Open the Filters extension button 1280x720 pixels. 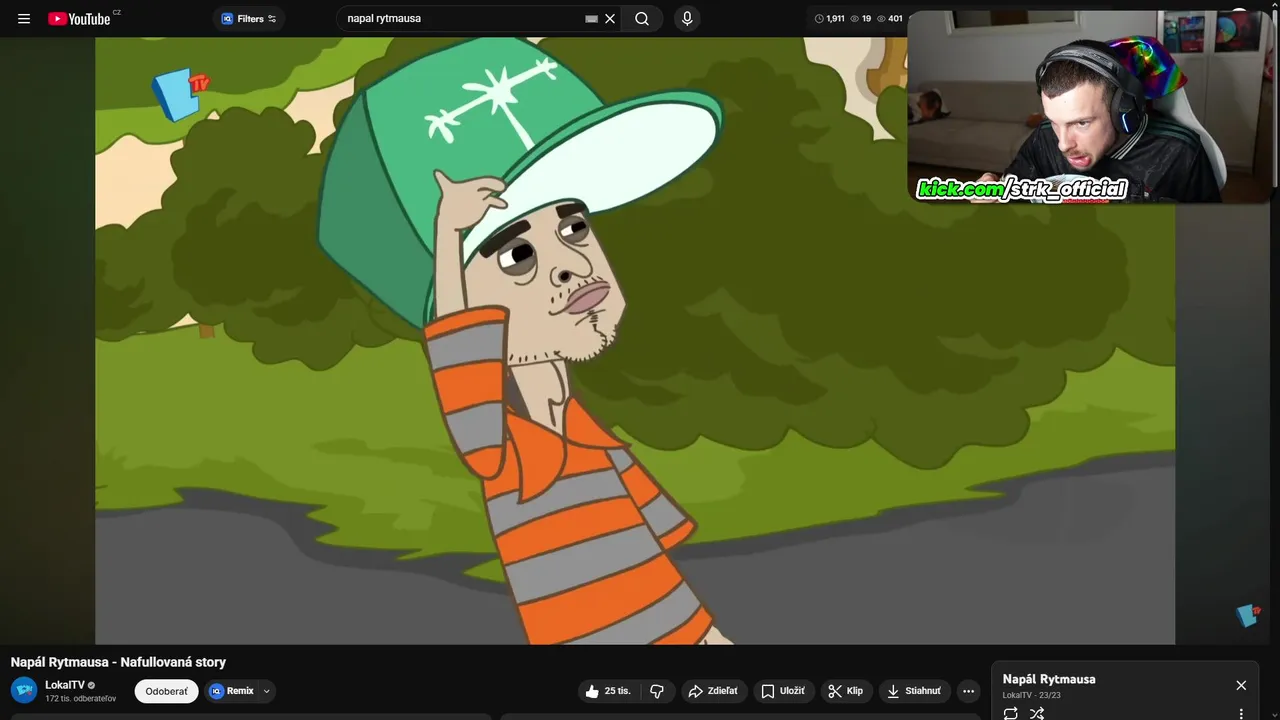pyautogui.click(x=249, y=18)
